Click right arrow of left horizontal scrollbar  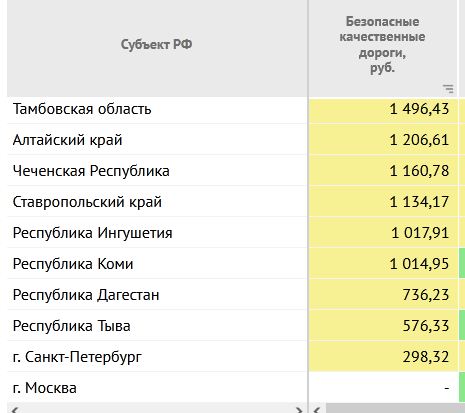pyautogui.click(x=299, y=410)
